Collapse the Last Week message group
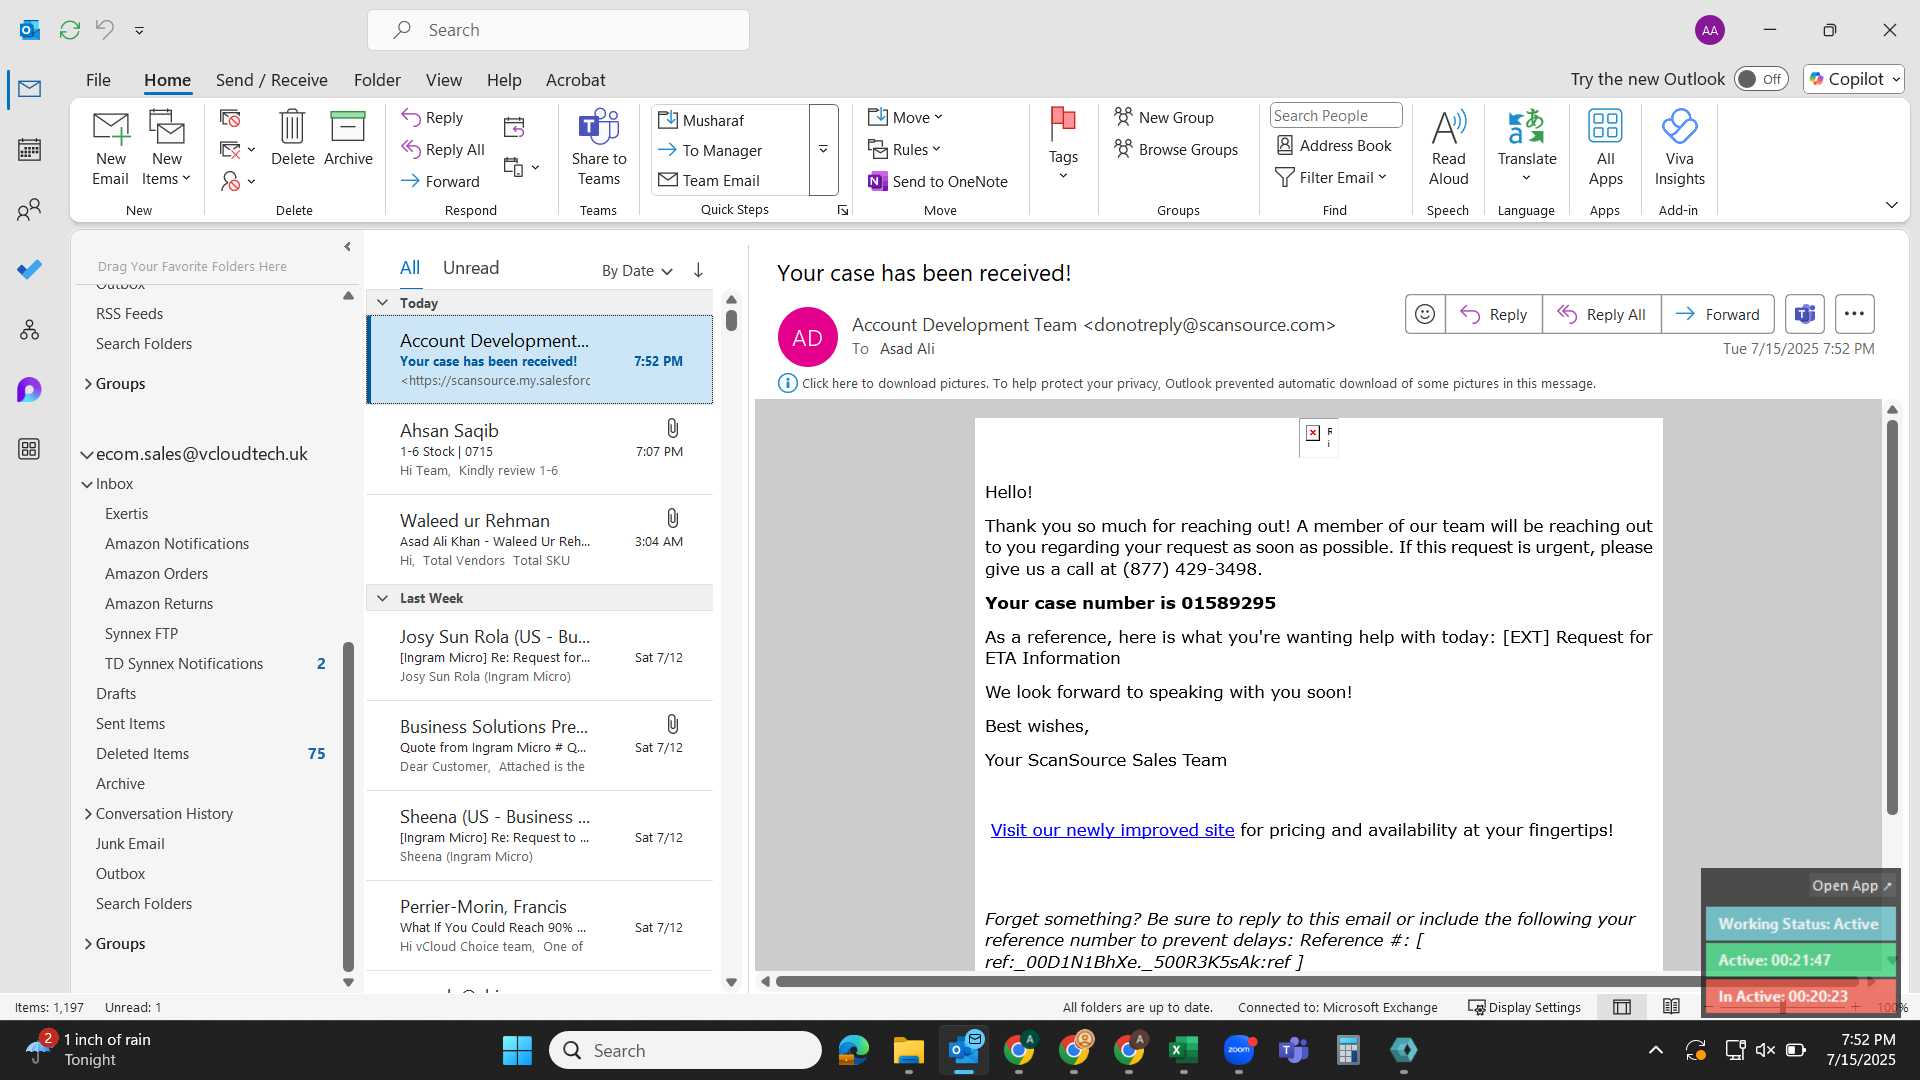This screenshot has width=1920, height=1080. click(382, 598)
